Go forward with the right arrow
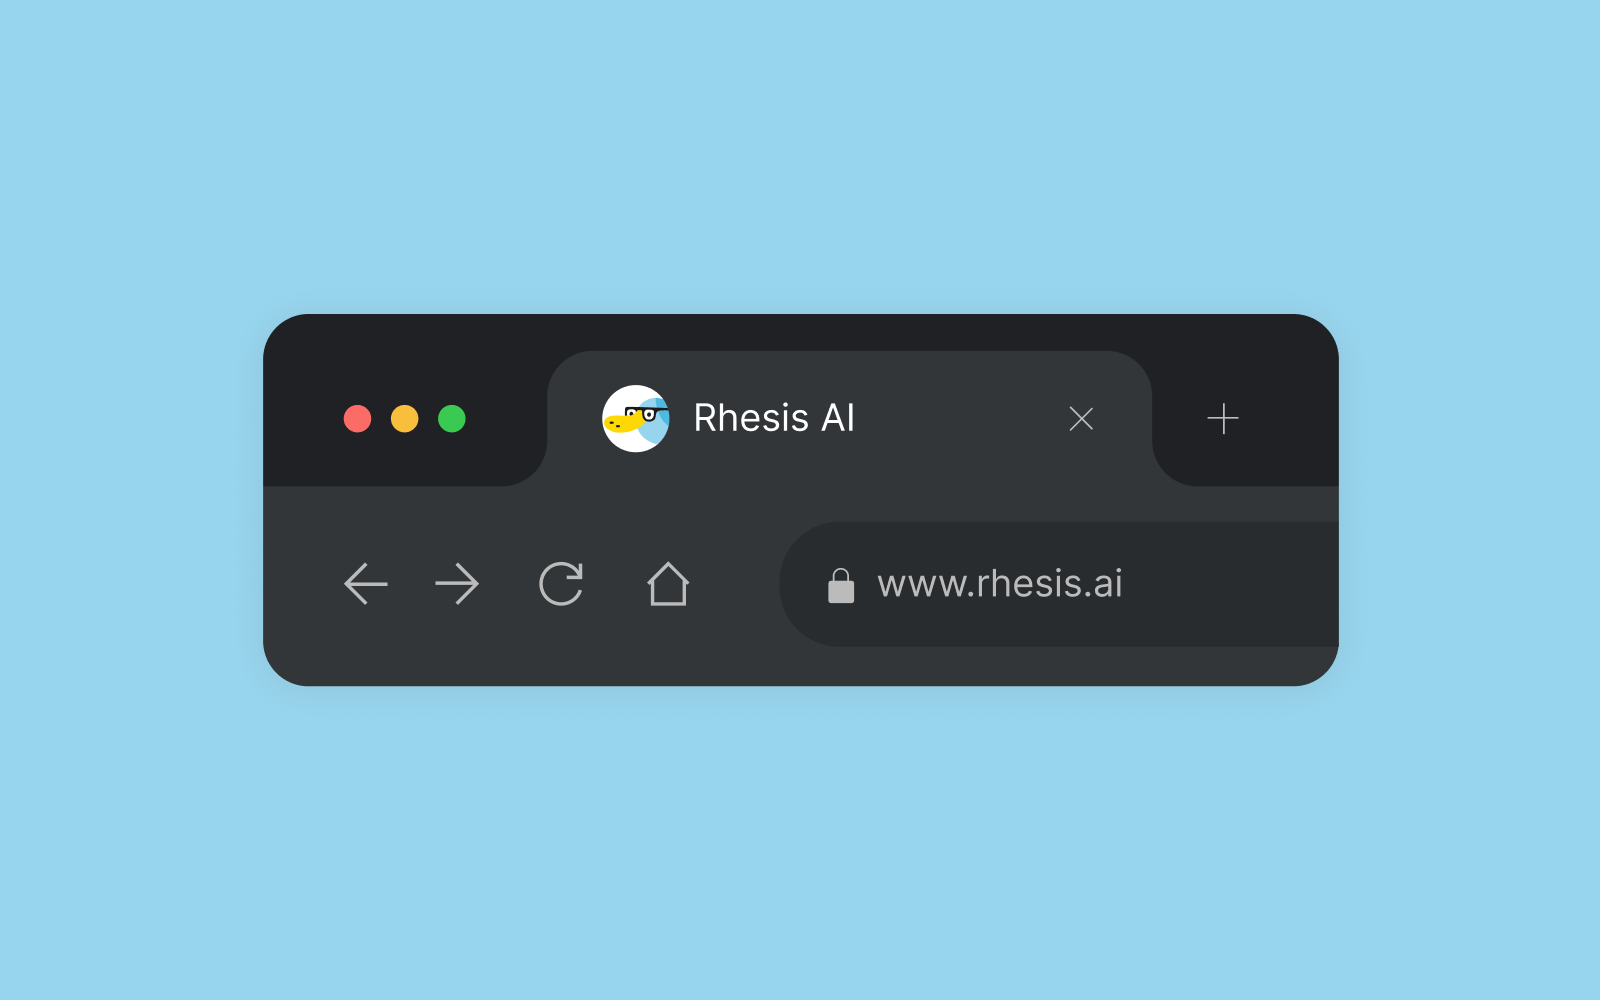 [457, 584]
